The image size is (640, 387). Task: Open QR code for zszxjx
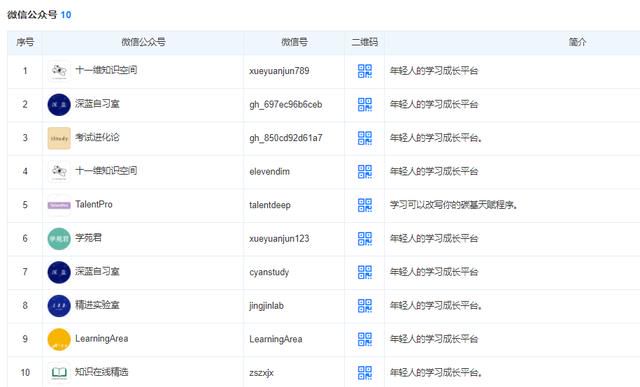point(364,372)
